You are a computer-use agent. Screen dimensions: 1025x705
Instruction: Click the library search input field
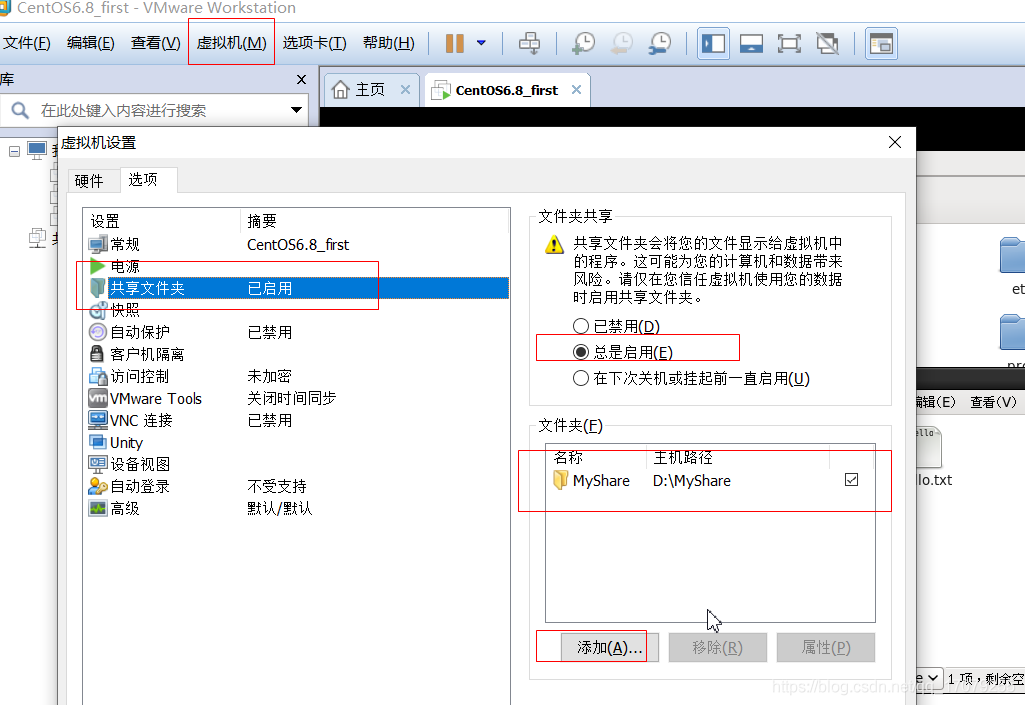pos(156,110)
